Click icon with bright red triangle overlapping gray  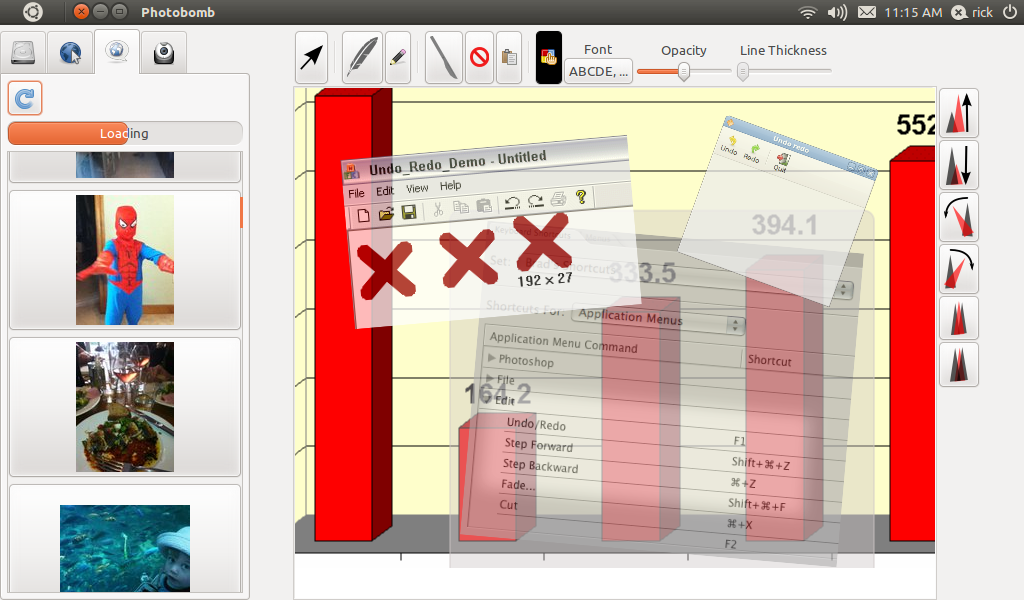click(x=959, y=318)
